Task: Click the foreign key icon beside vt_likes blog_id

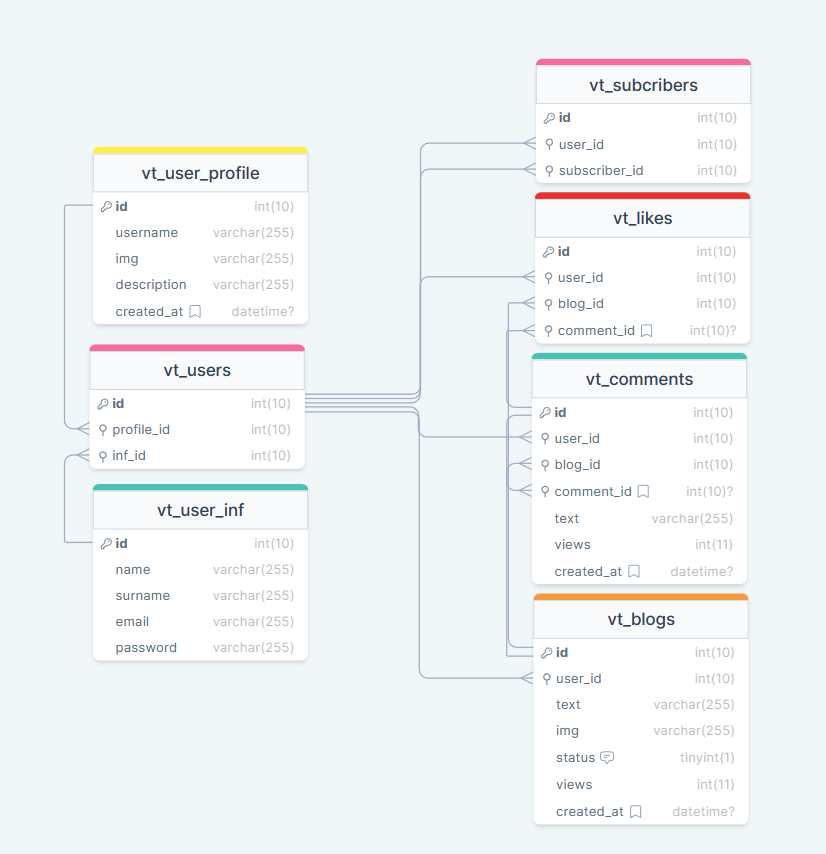Action: tap(548, 304)
